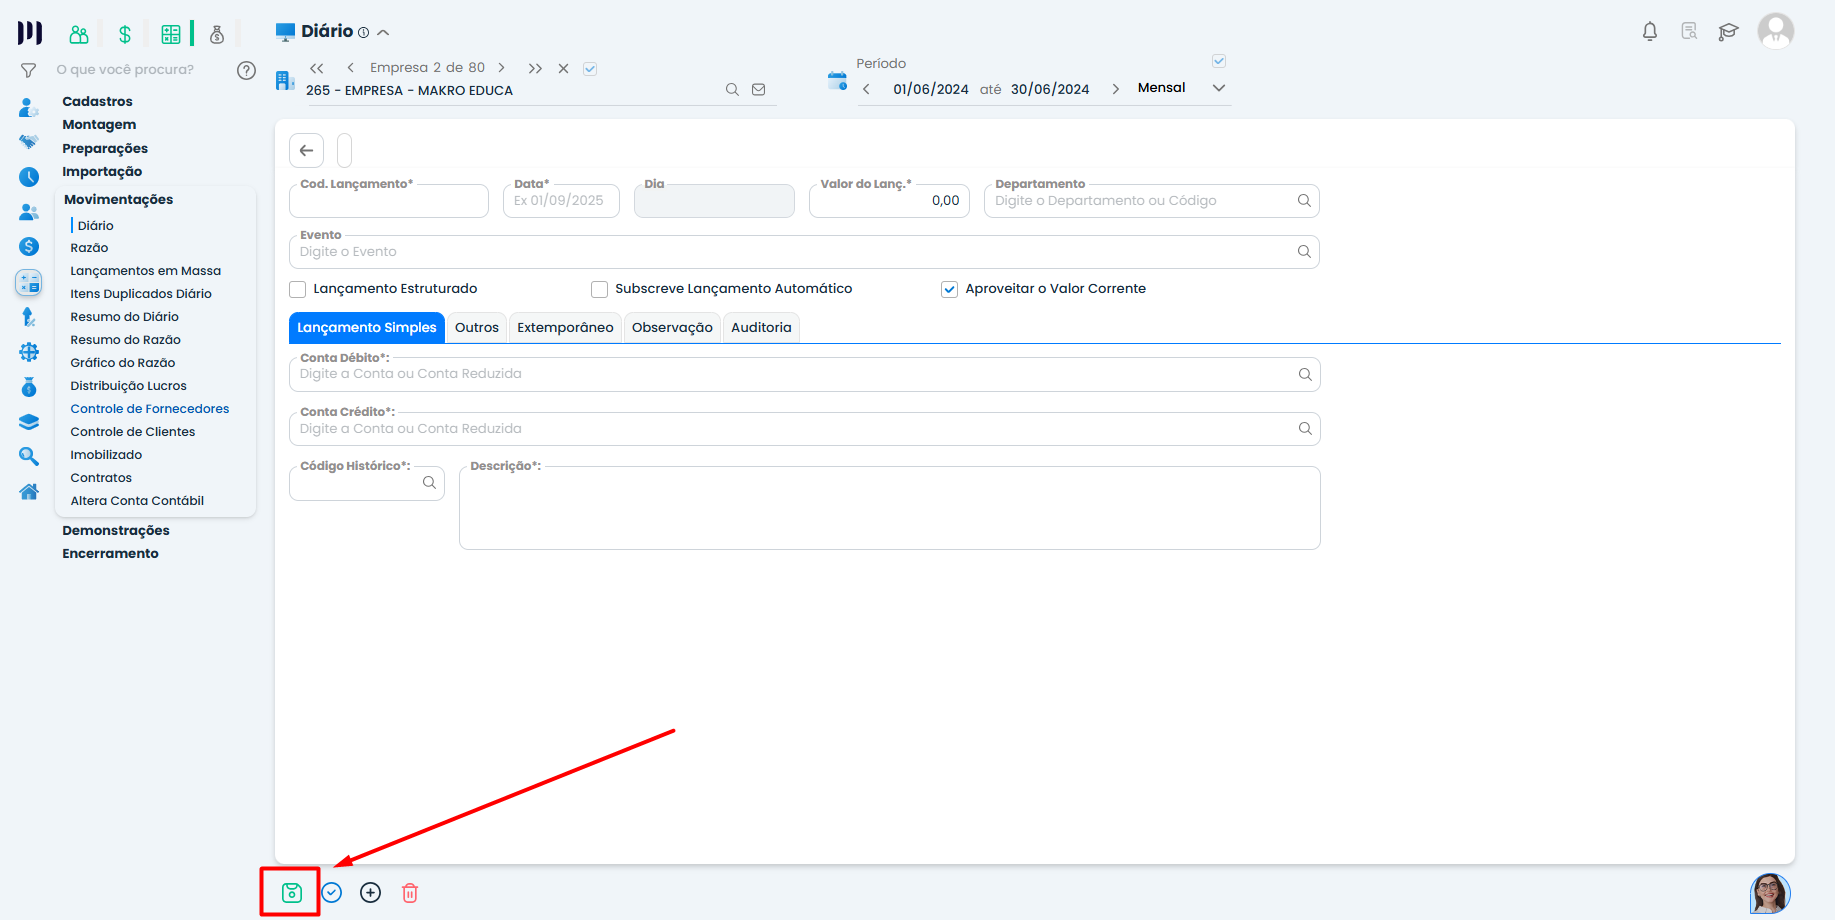
Task: Open the graduation cap training icon
Action: point(1728,32)
